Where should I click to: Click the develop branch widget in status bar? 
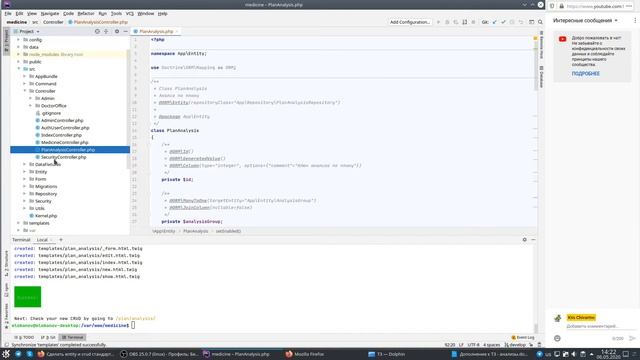(x=515, y=345)
